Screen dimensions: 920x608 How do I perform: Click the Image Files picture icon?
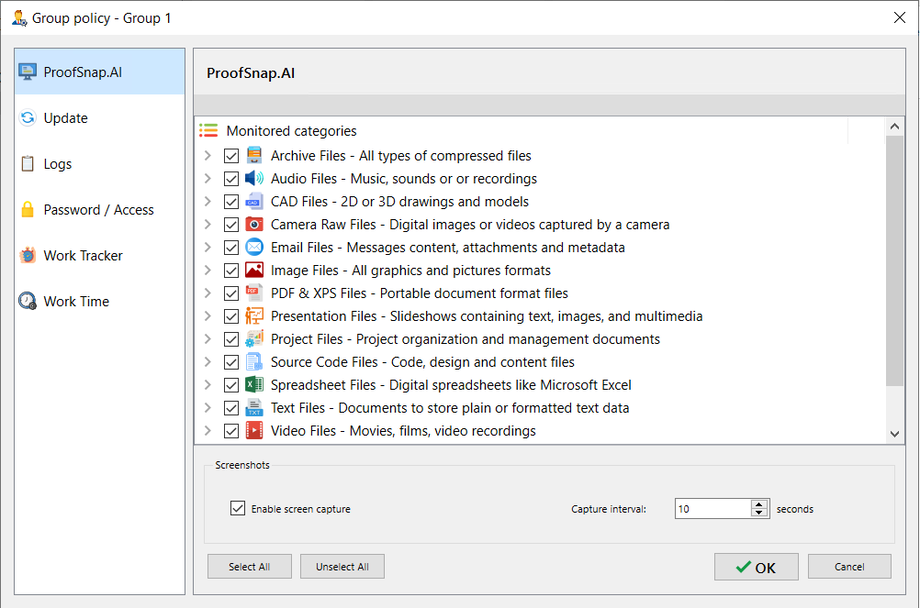click(x=254, y=270)
